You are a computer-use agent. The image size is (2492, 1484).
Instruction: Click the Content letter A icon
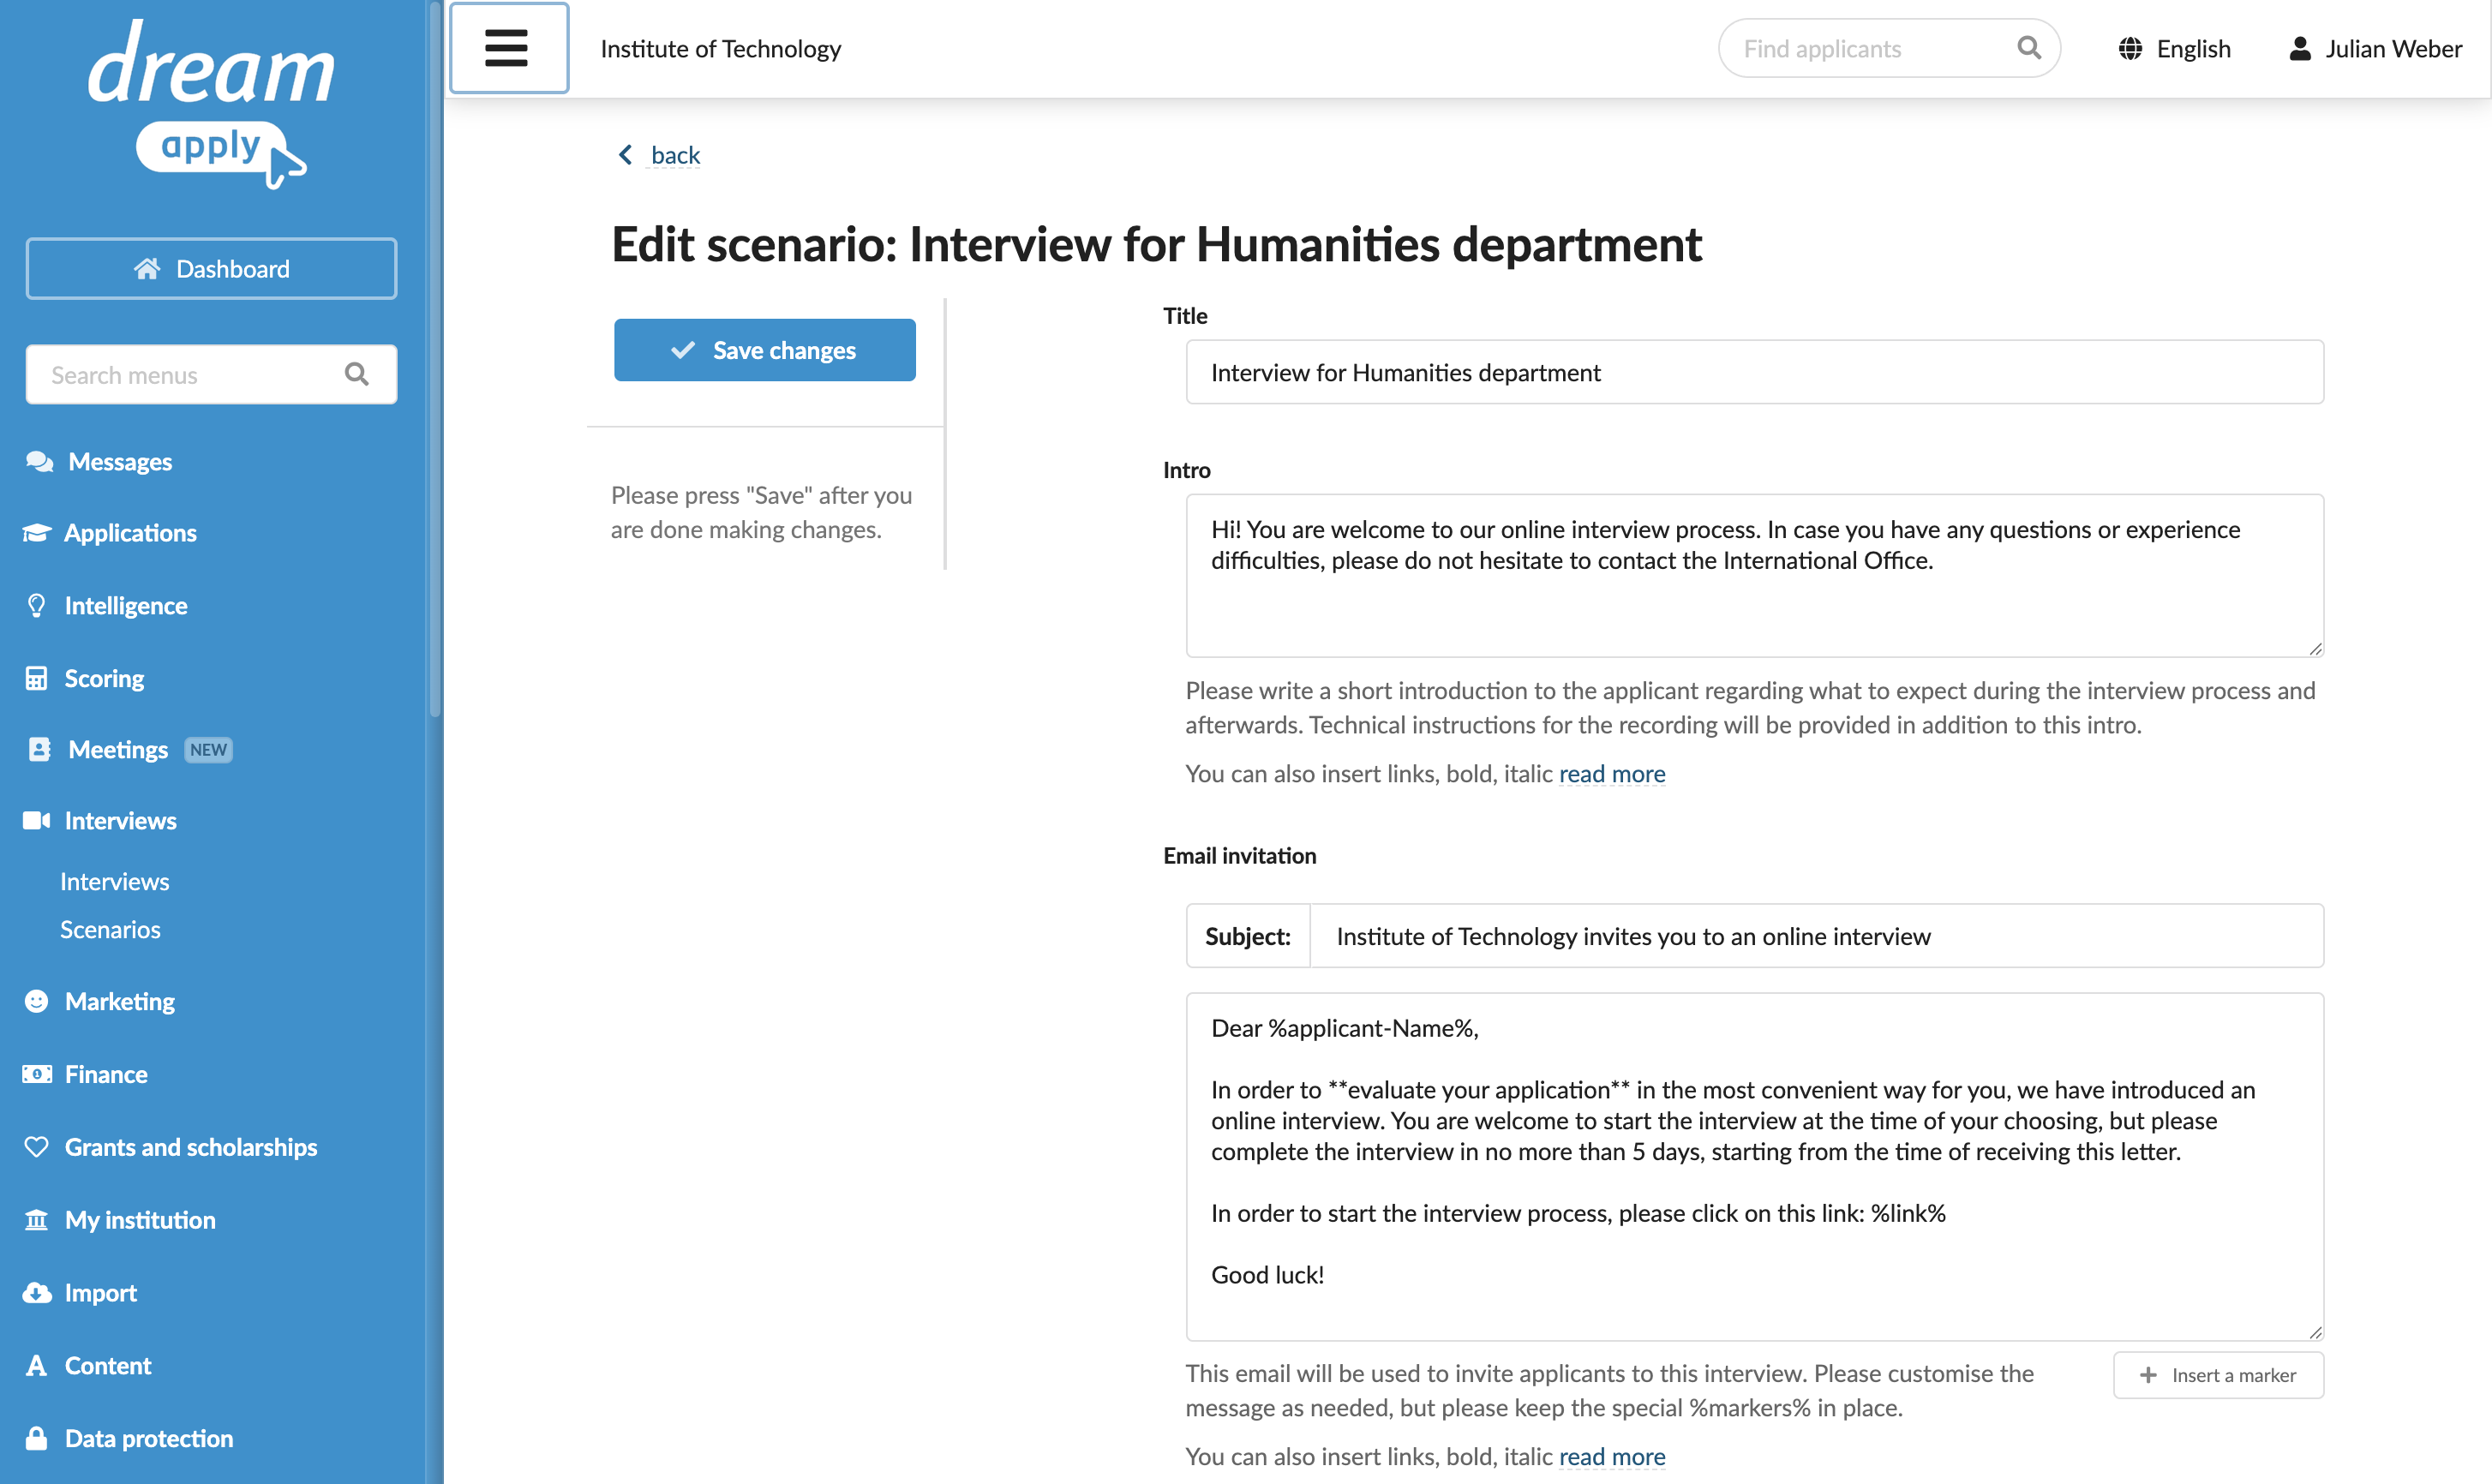[37, 1365]
